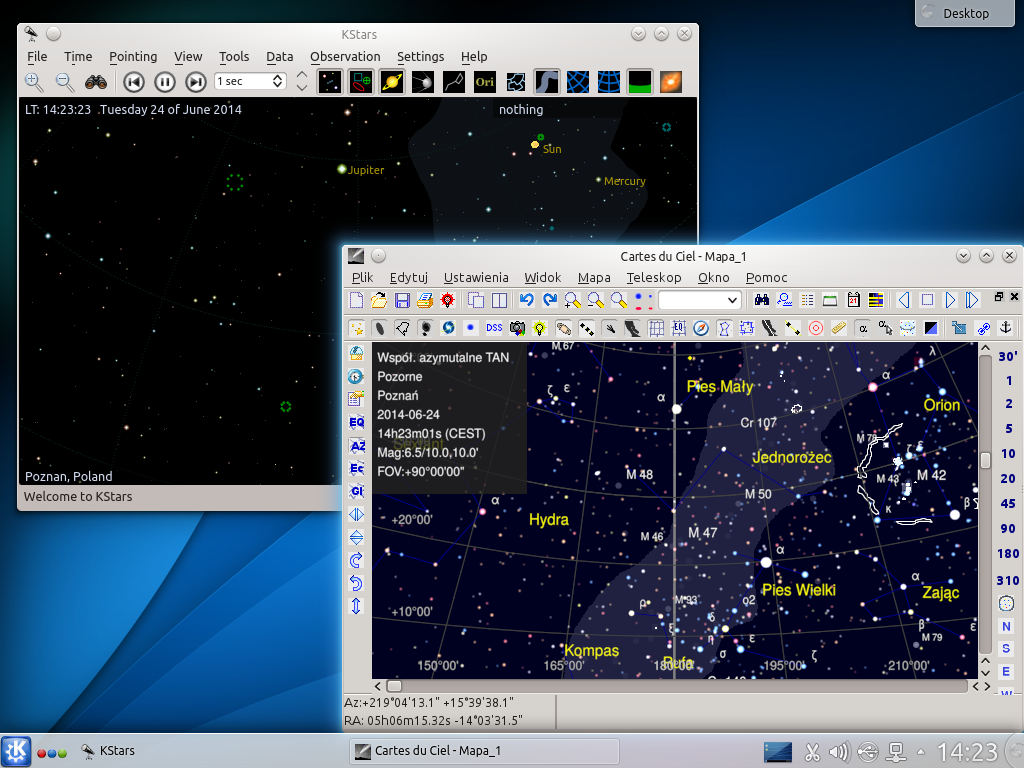This screenshot has height=768, width=1024.
Task: Open the calendar icon in Cartes du Ciel
Action: coord(853,300)
